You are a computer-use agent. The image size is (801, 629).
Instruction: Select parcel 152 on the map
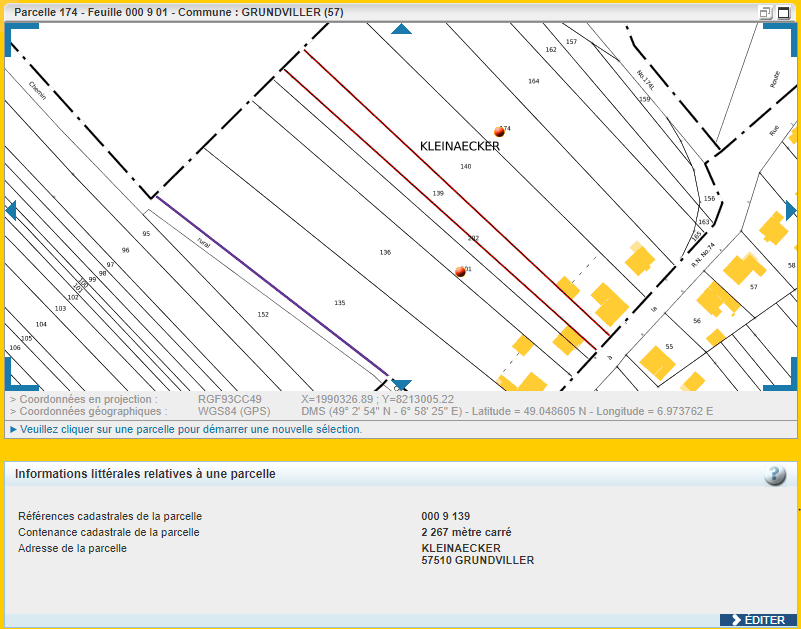coord(263,314)
